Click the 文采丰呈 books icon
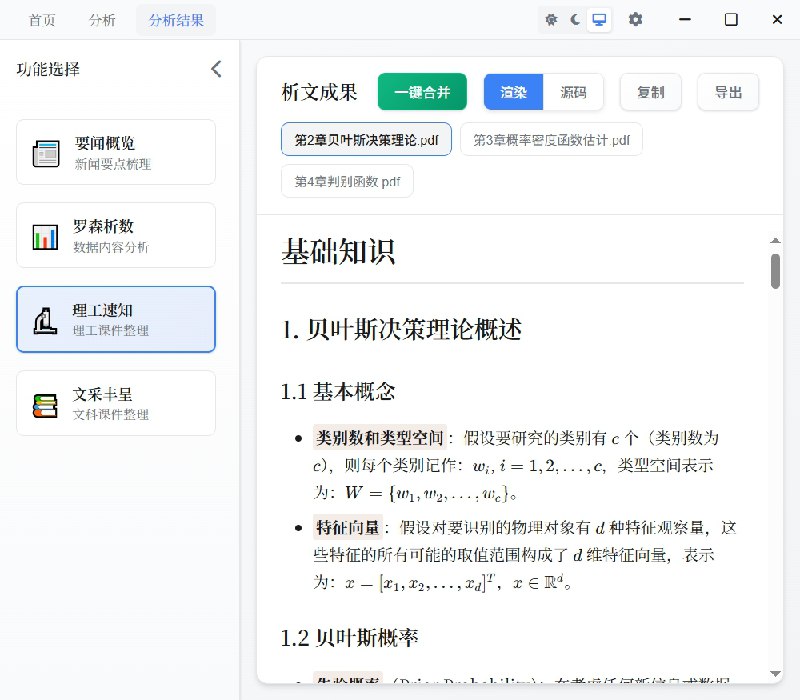 pos(45,402)
